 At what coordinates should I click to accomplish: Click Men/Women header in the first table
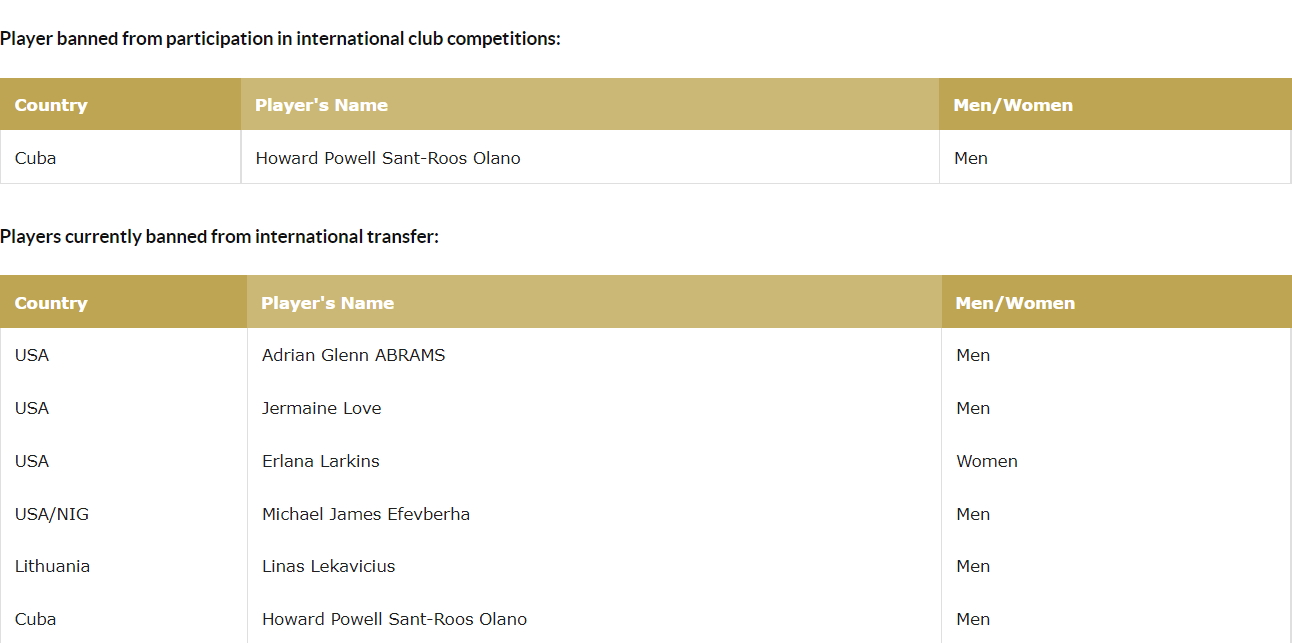point(1013,105)
